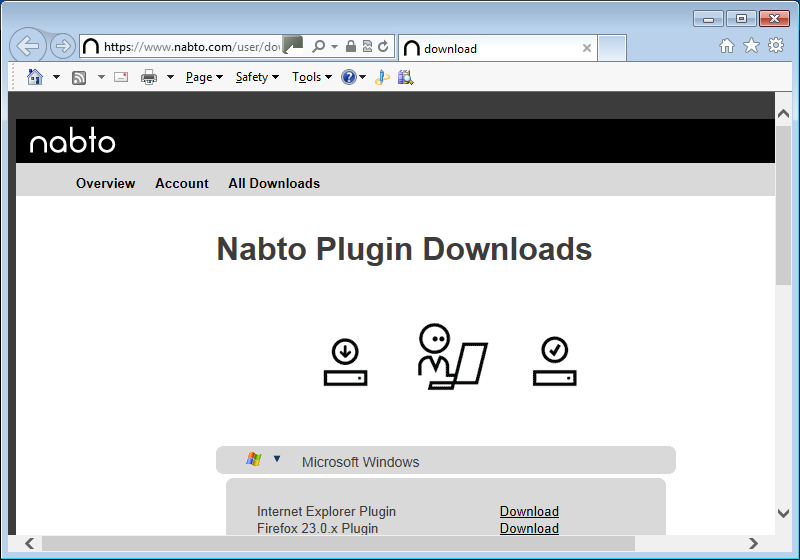The image size is (800, 560).
Task: Open the Page menu
Action: (204, 77)
